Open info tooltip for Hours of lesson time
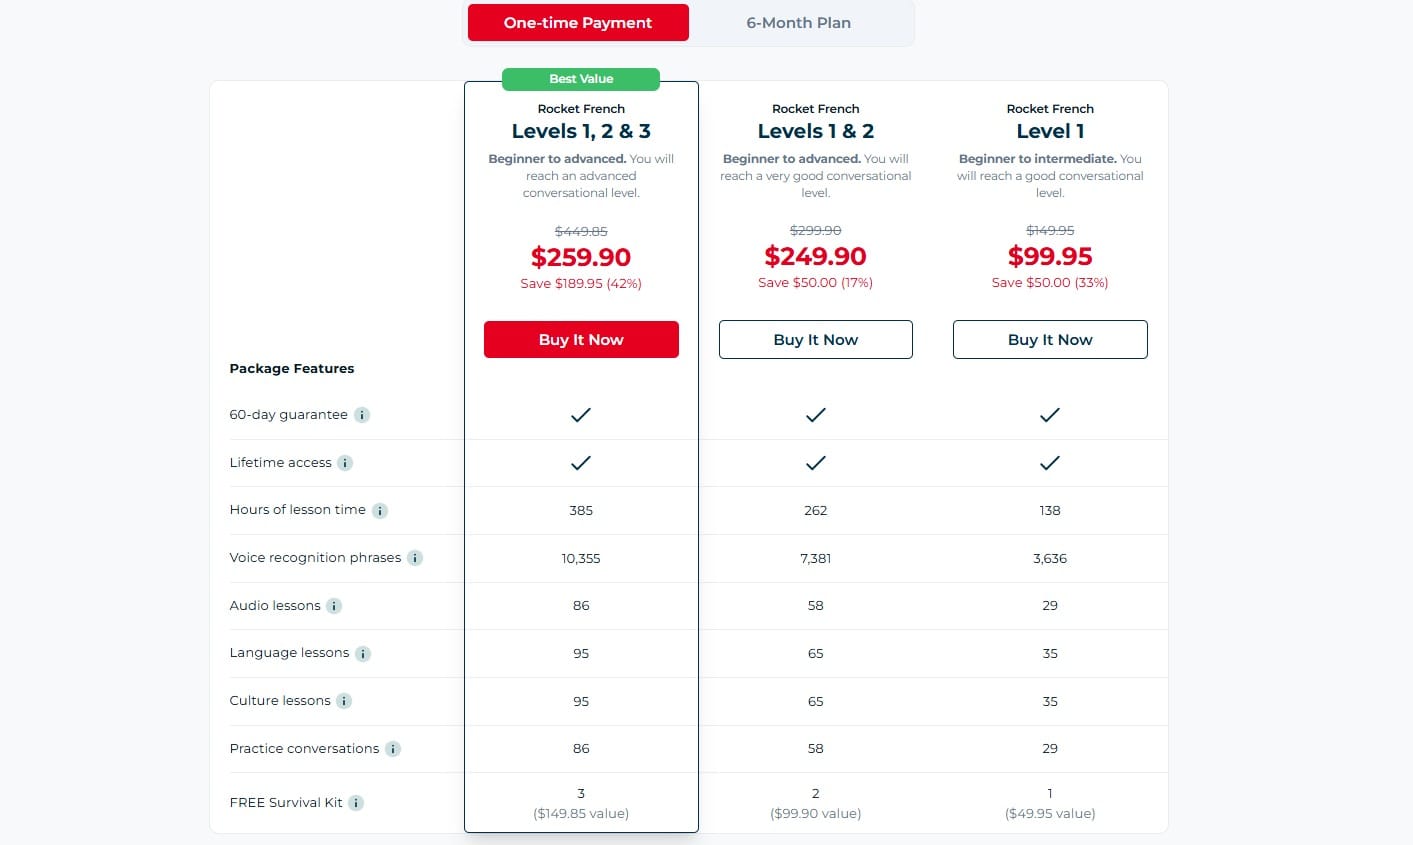This screenshot has height=845, width=1413. 380,511
